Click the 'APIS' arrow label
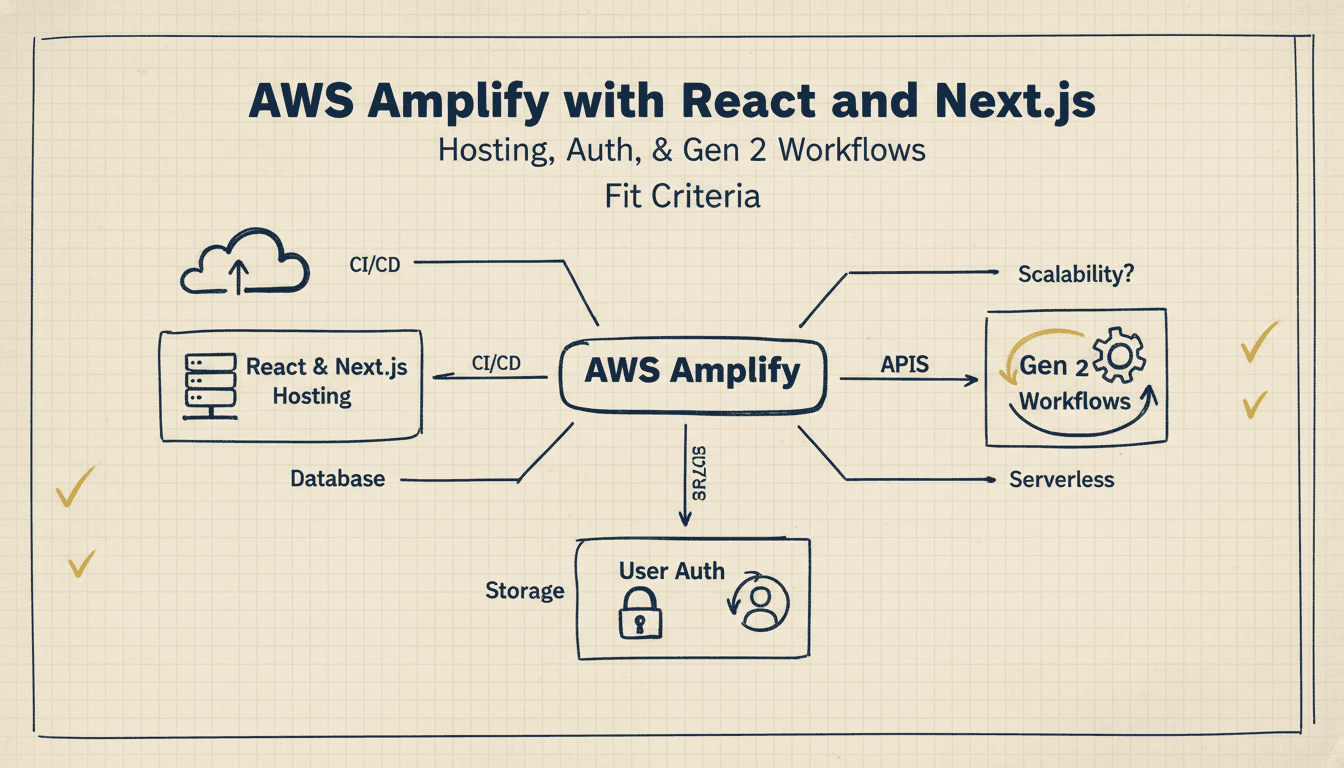The height and width of the screenshot is (768, 1344). (905, 365)
